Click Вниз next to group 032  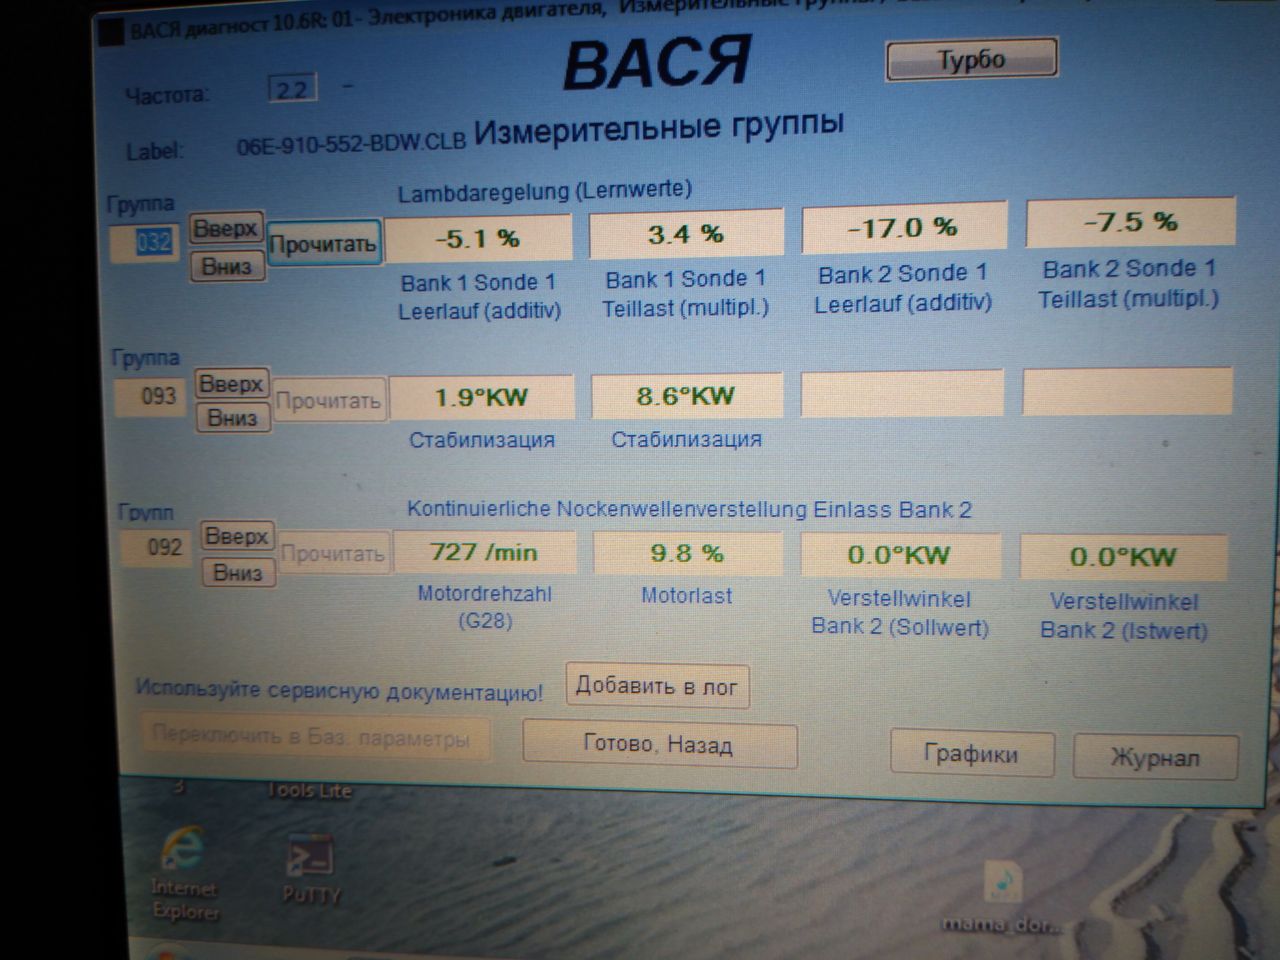coord(227,267)
